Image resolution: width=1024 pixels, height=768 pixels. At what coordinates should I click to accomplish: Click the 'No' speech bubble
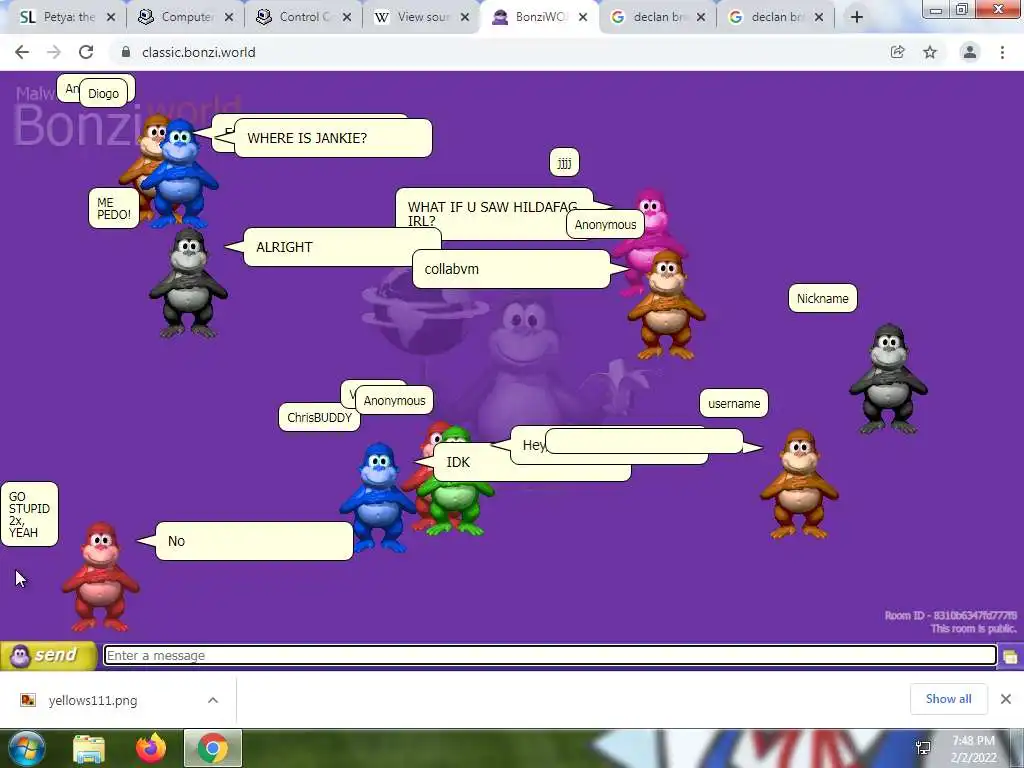(254, 541)
